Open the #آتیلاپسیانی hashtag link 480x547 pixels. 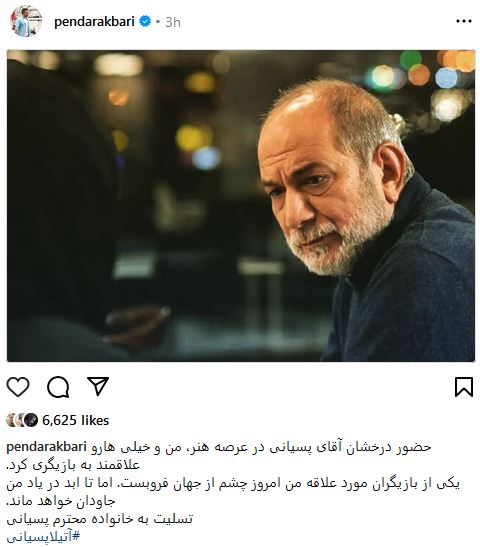pos(43,537)
